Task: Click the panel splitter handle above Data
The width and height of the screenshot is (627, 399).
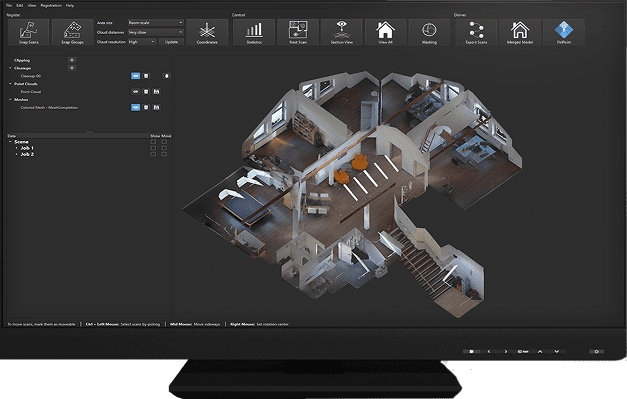Action: (x=90, y=132)
